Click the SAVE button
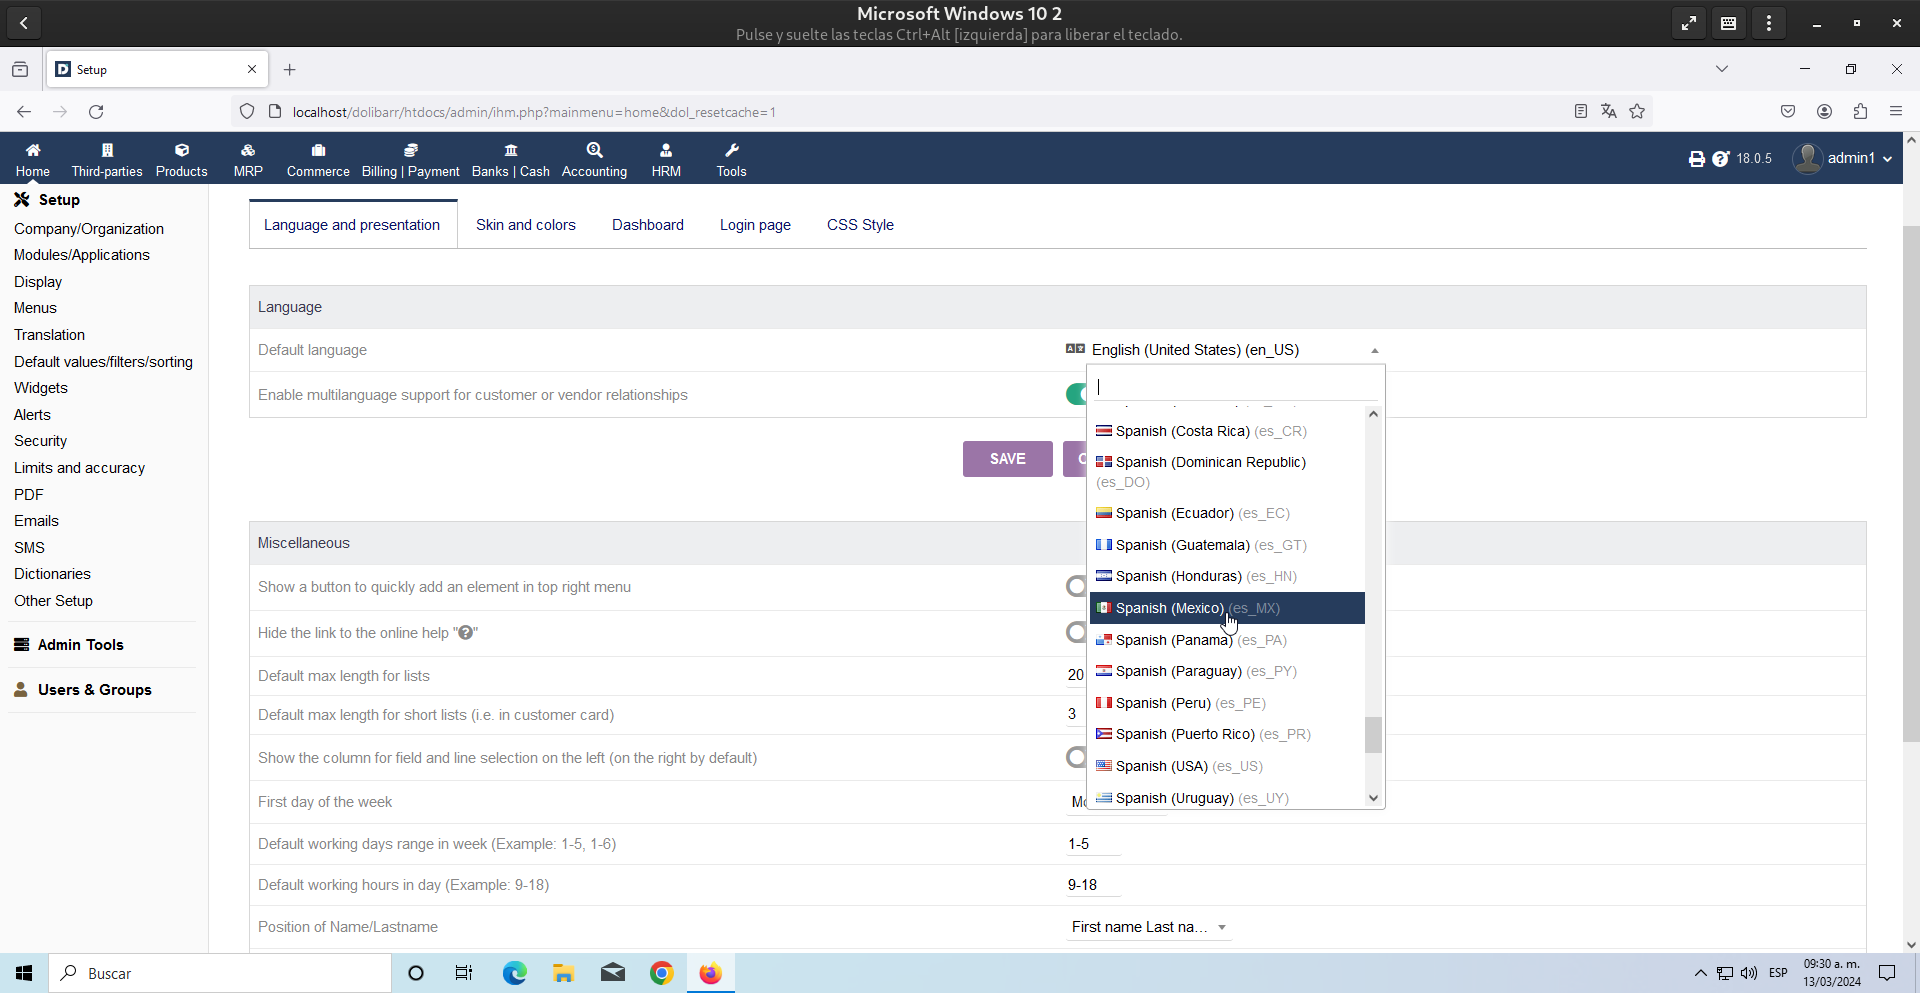Image resolution: width=1920 pixels, height=993 pixels. tap(1007, 459)
